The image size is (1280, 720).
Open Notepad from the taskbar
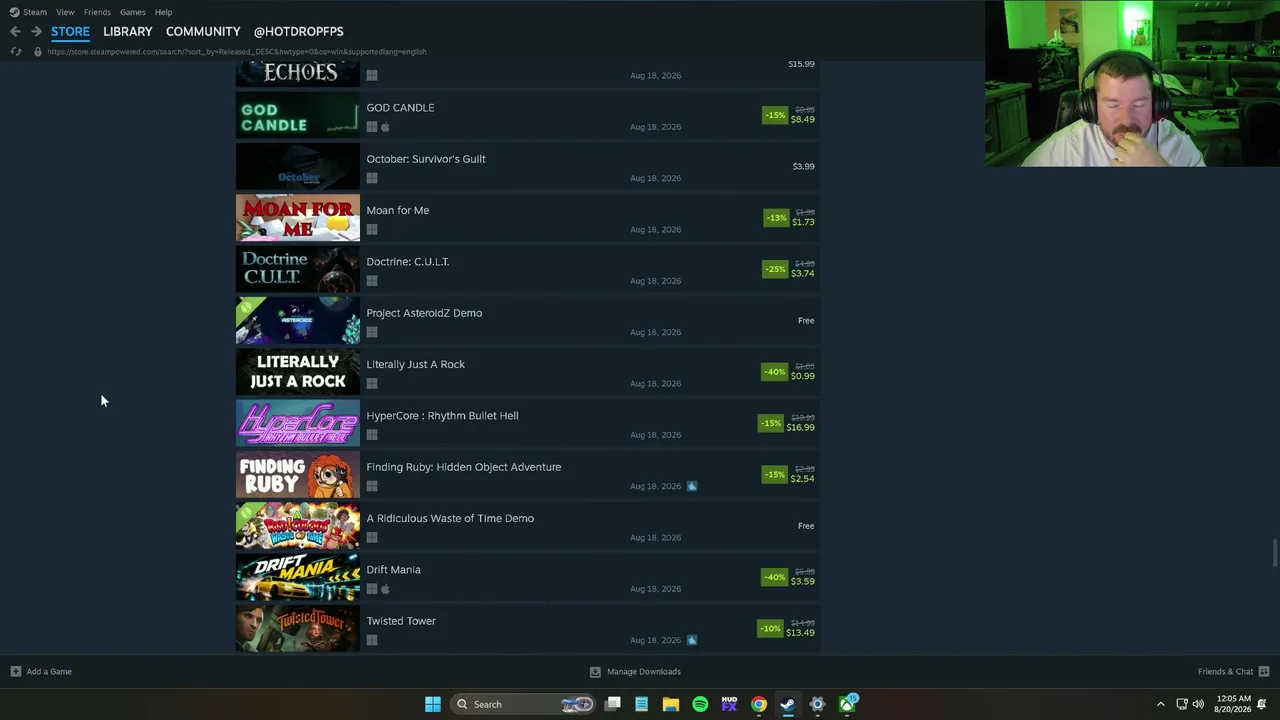click(642, 704)
